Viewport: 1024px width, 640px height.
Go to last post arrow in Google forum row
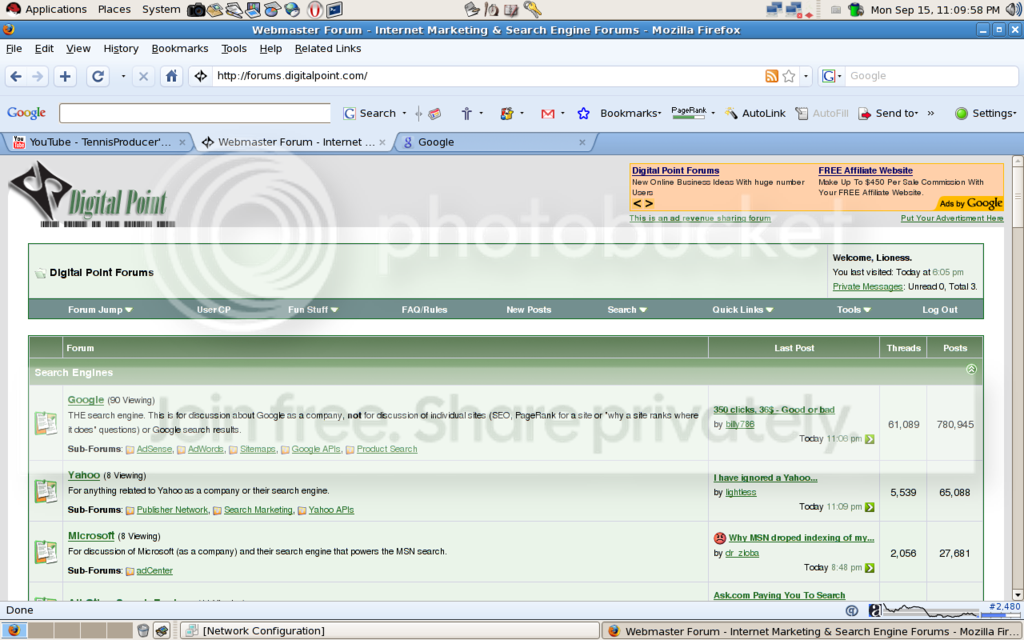click(x=869, y=439)
